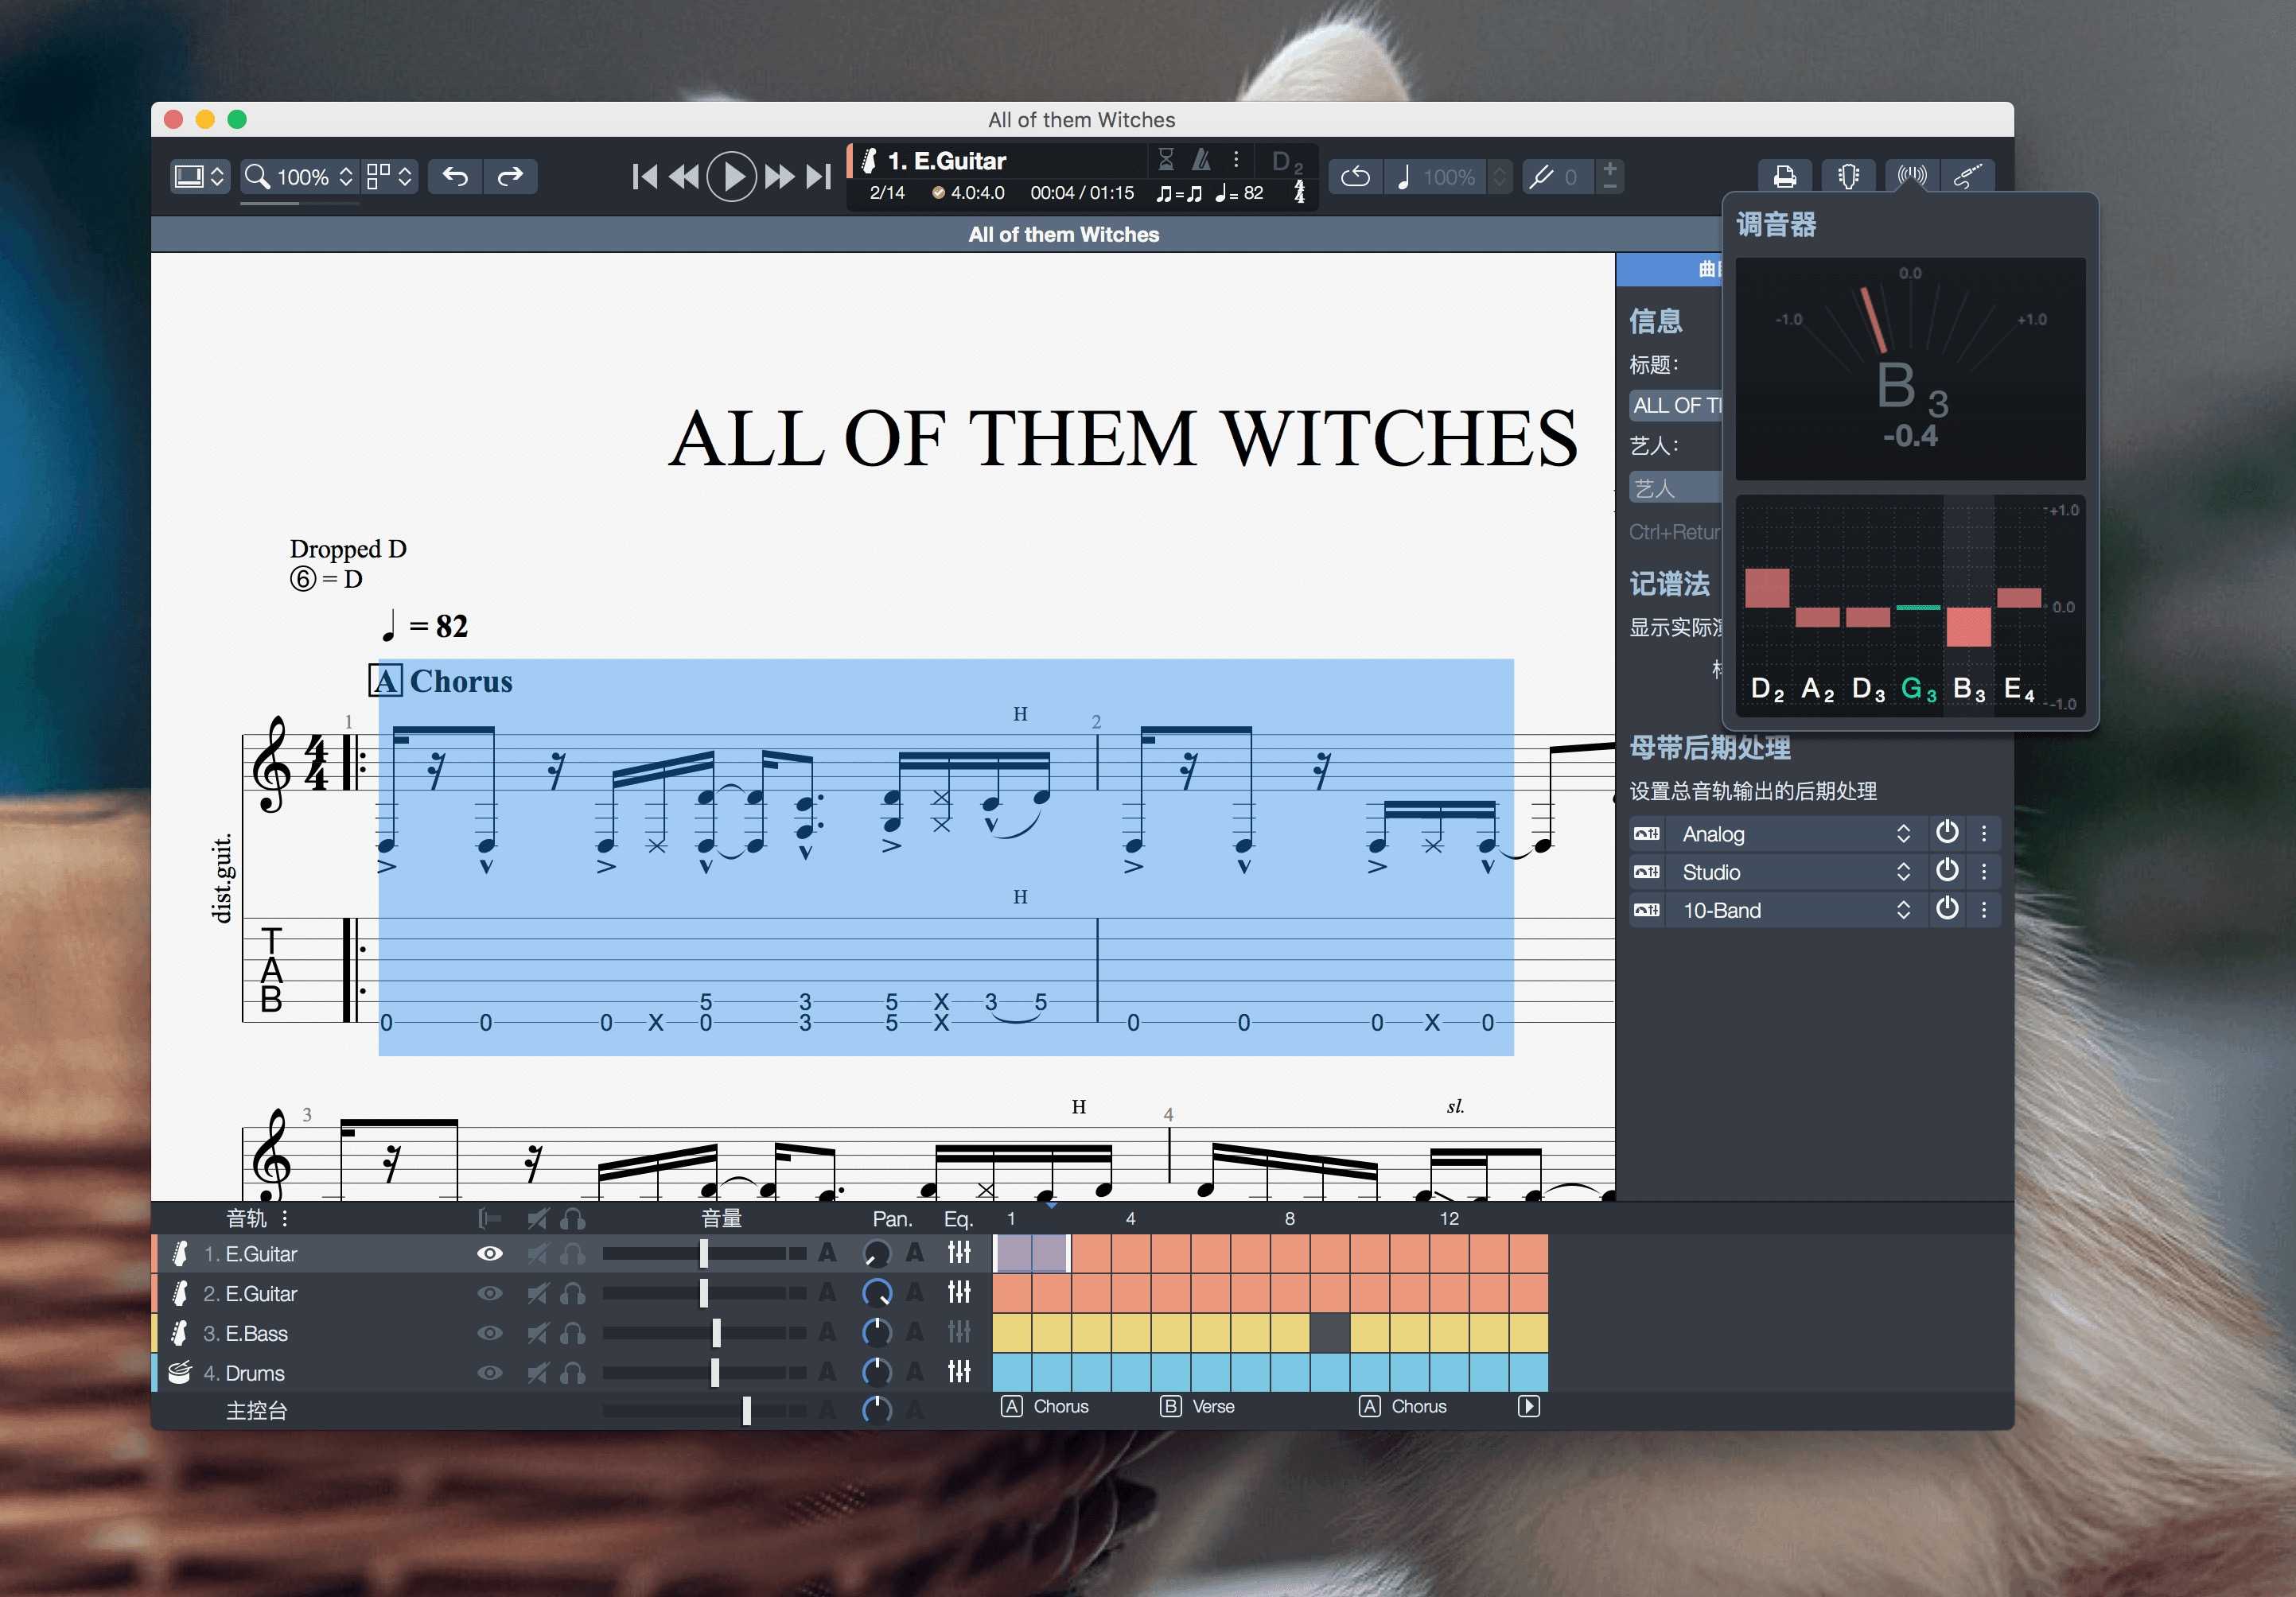The height and width of the screenshot is (1597, 2296).
Task: Undo the last action
Action: tap(456, 177)
